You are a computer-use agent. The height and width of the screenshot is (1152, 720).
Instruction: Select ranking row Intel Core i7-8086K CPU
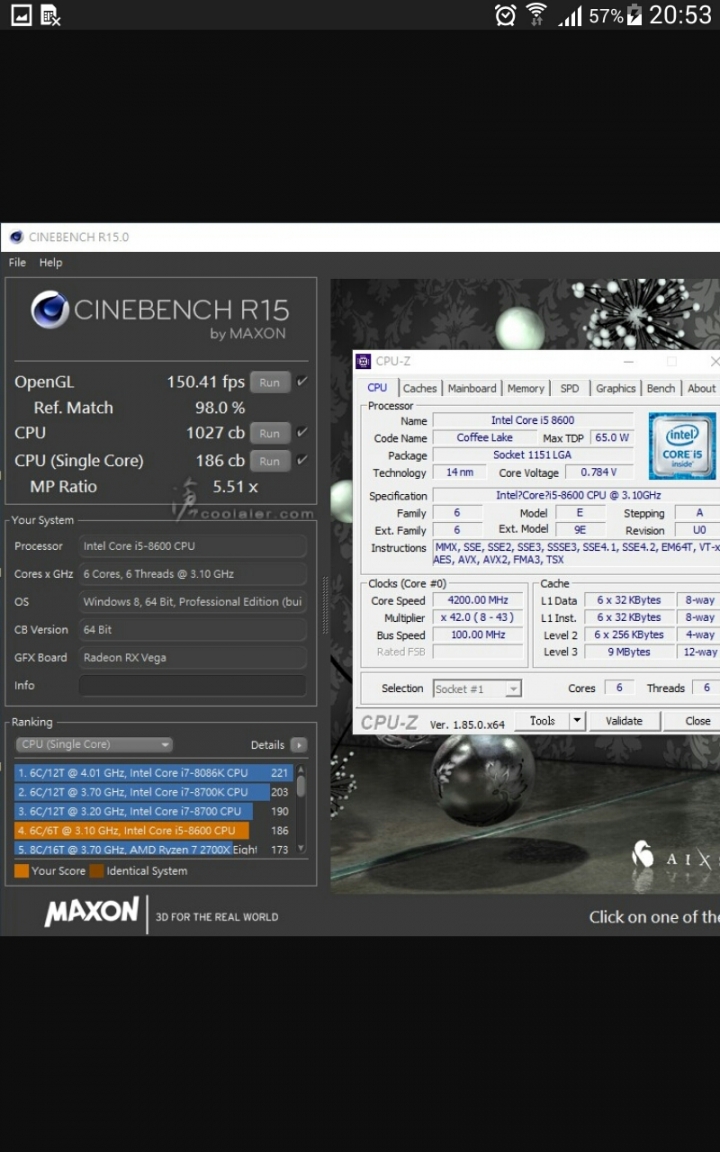154,773
